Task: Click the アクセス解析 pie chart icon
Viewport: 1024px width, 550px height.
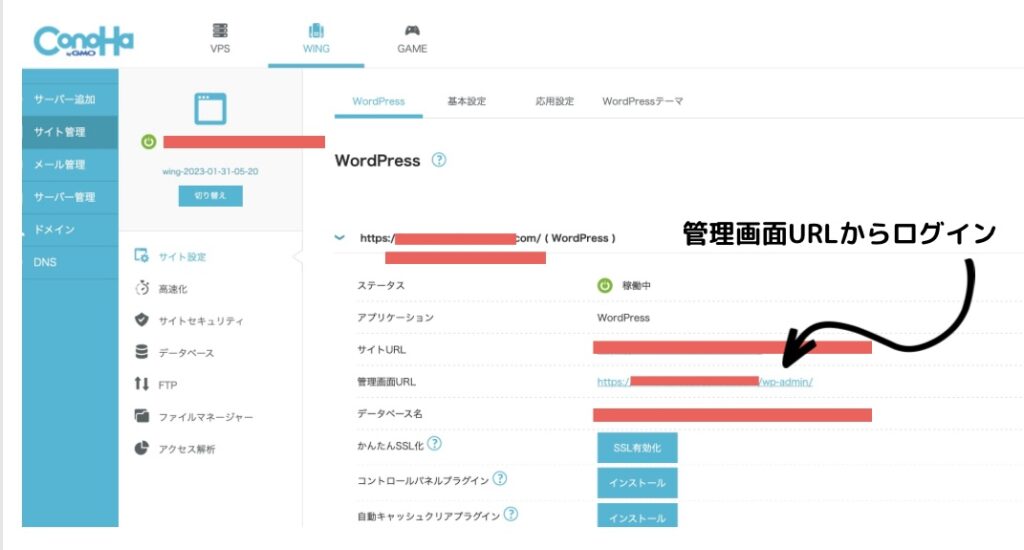Action: tap(141, 447)
